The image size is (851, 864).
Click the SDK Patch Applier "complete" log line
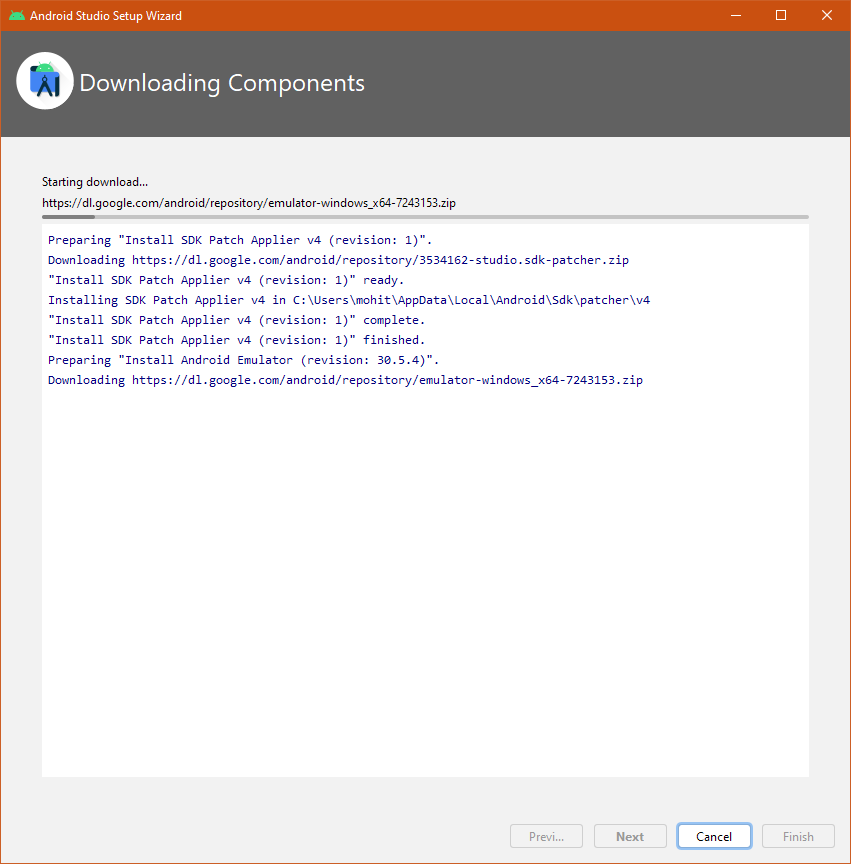click(x=236, y=320)
